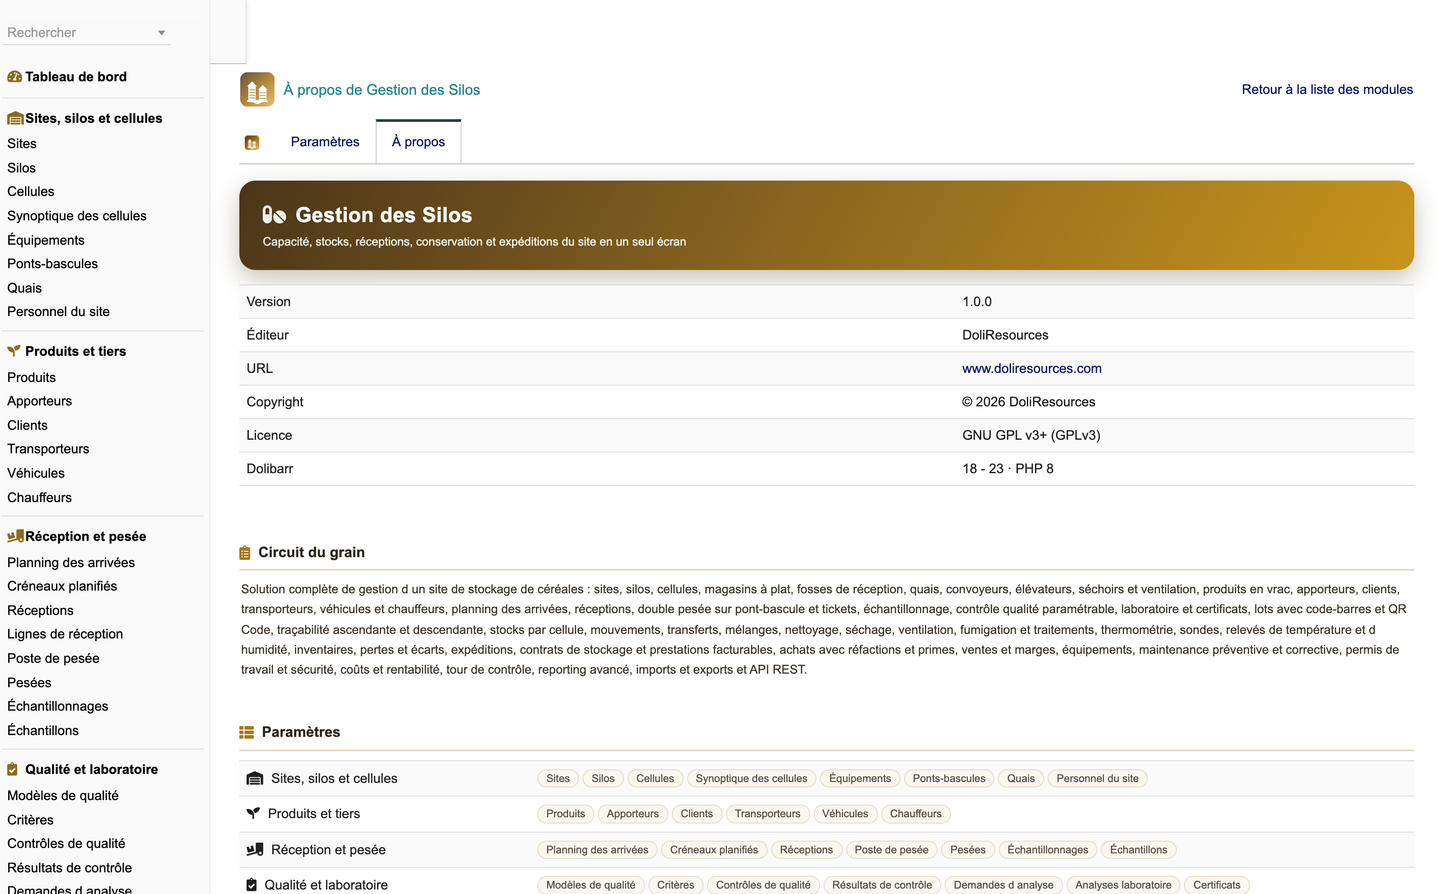Click the Produits pill button
The width and height of the screenshot is (1445, 894).
tap(566, 814)
